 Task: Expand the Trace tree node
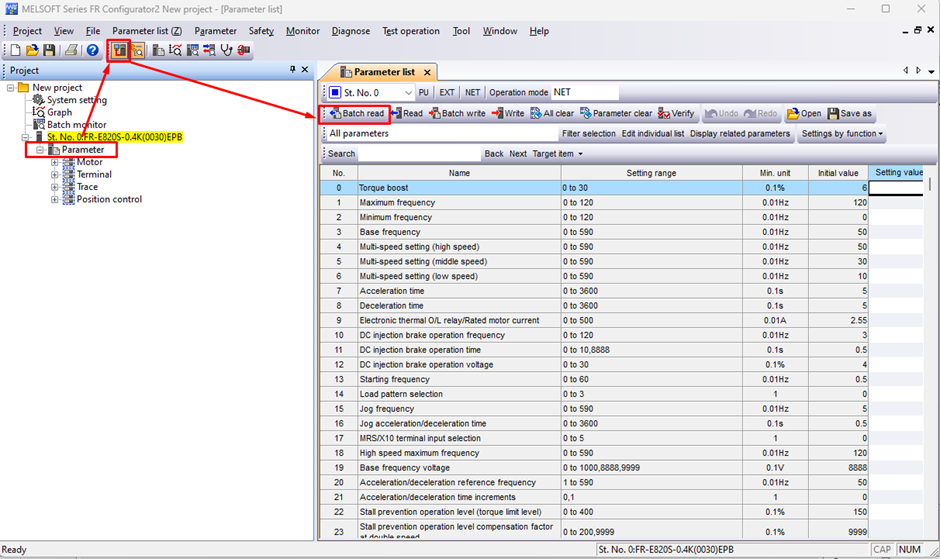55,187
